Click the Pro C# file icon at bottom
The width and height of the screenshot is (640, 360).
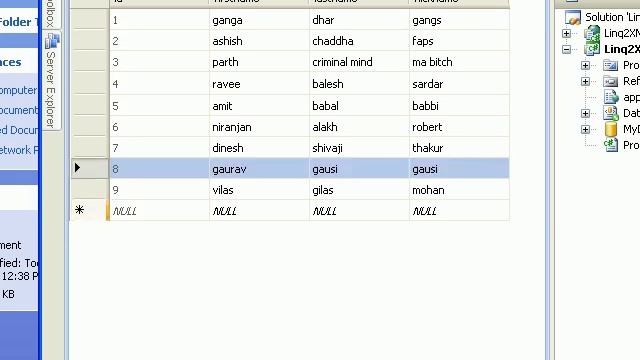pyautogui.click(x=611, y=145)
